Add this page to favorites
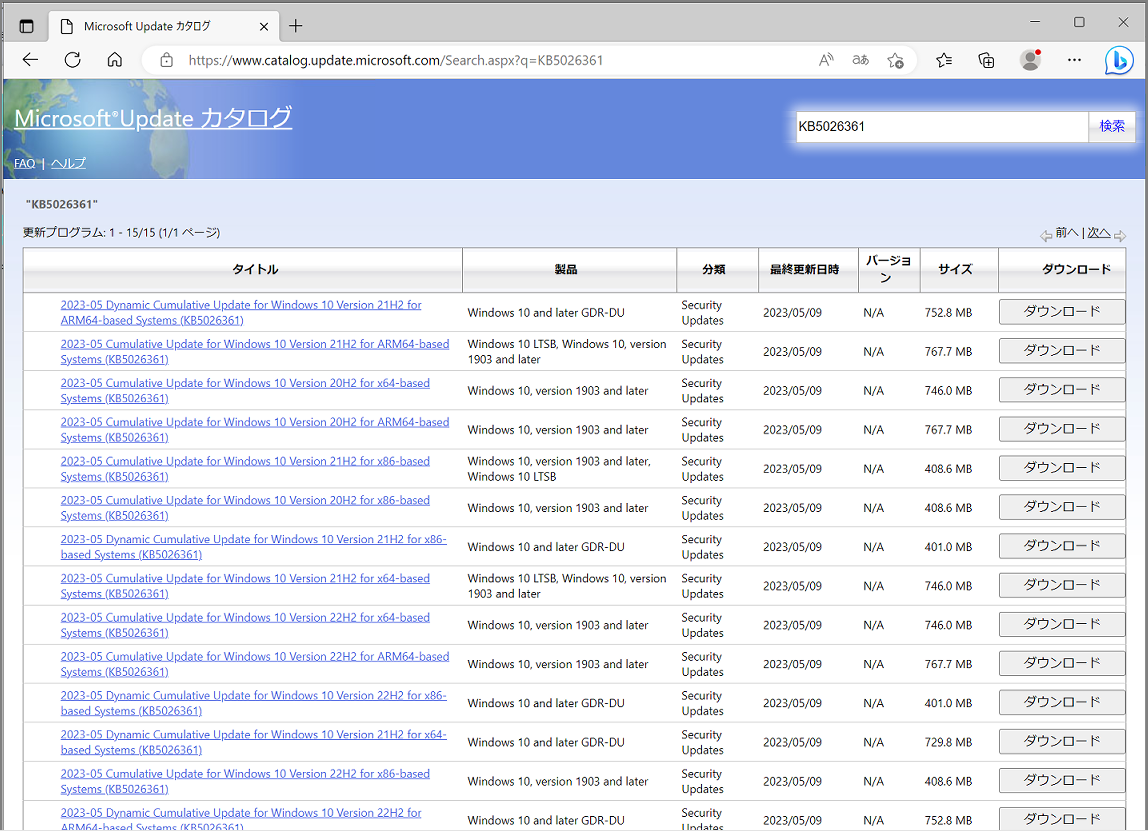 point(895,60)
